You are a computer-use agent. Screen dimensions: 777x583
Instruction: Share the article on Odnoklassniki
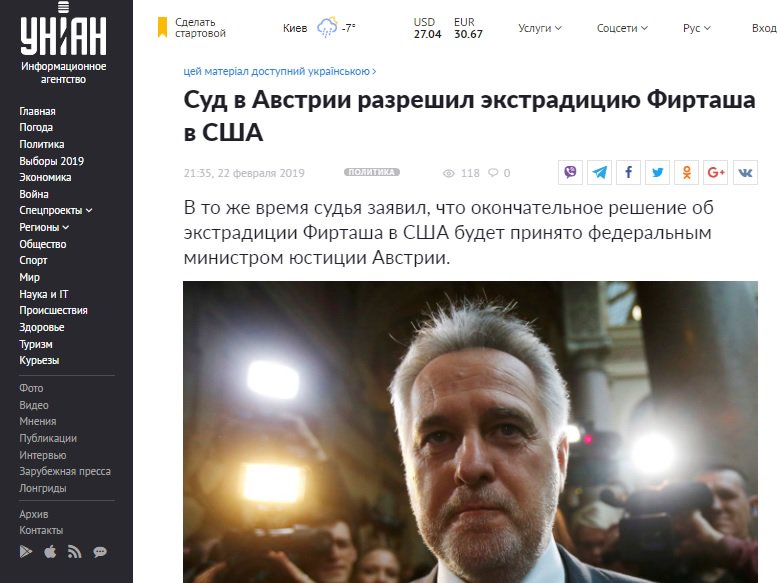686,172
